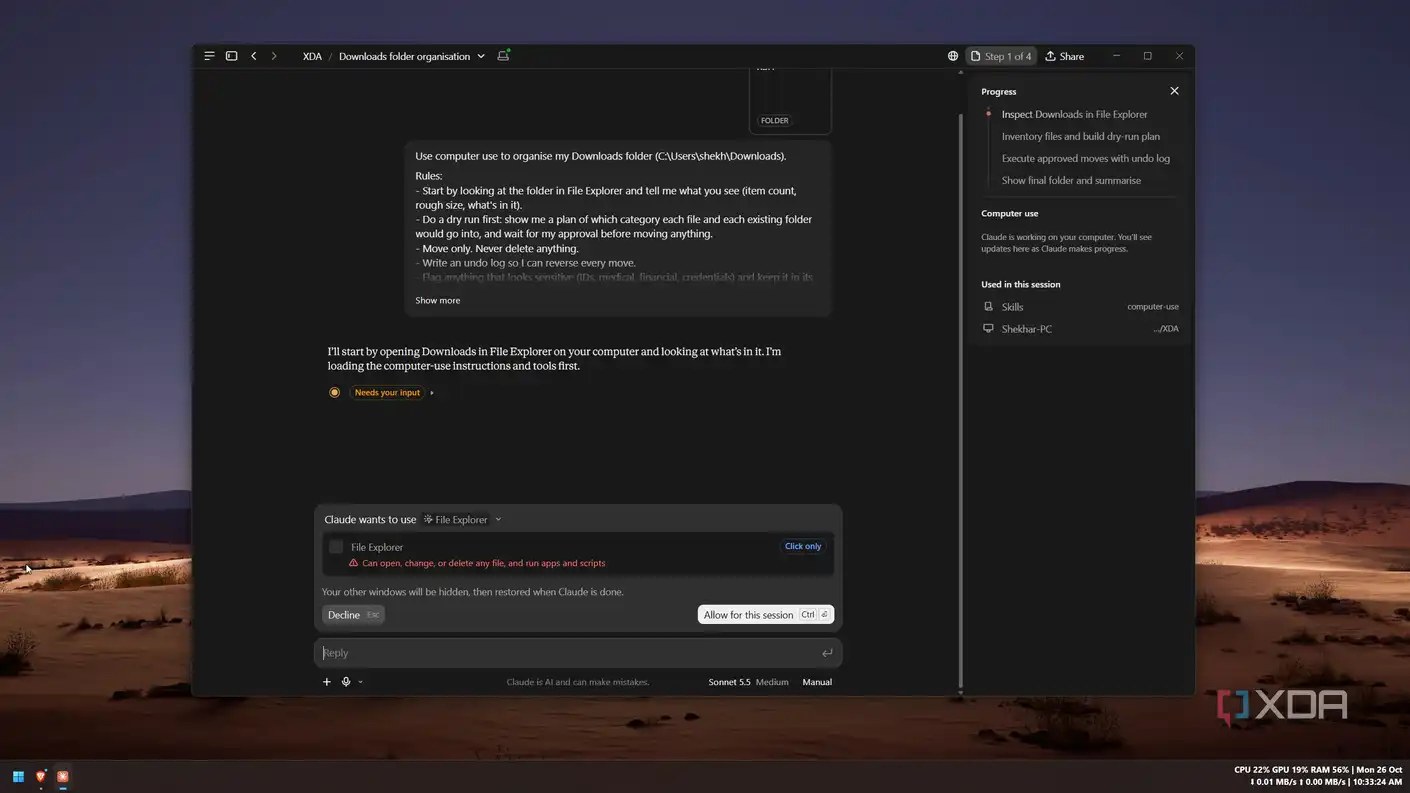Click Show more on the user message

(438, 300)
